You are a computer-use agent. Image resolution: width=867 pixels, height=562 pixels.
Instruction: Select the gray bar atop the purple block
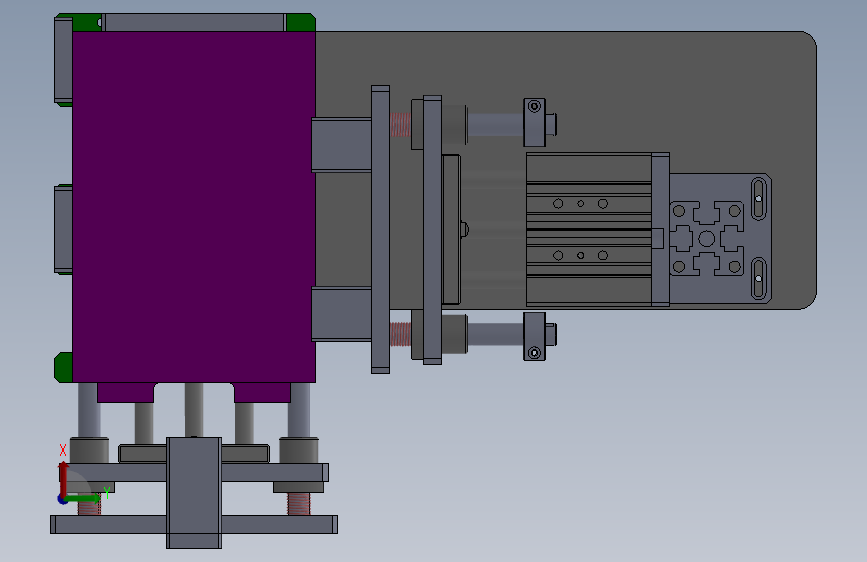(194, 23)
